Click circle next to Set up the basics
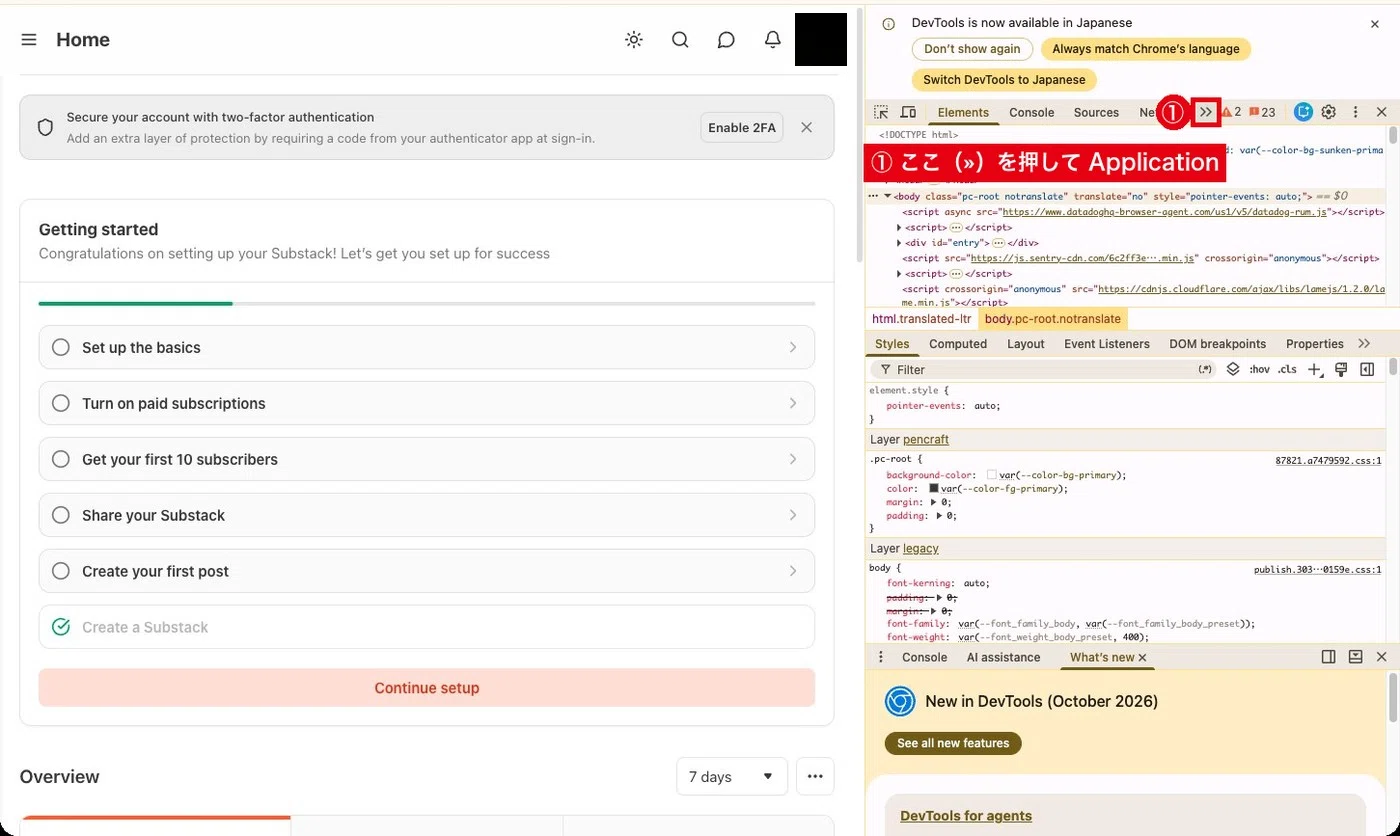 [x=61, y=347]
